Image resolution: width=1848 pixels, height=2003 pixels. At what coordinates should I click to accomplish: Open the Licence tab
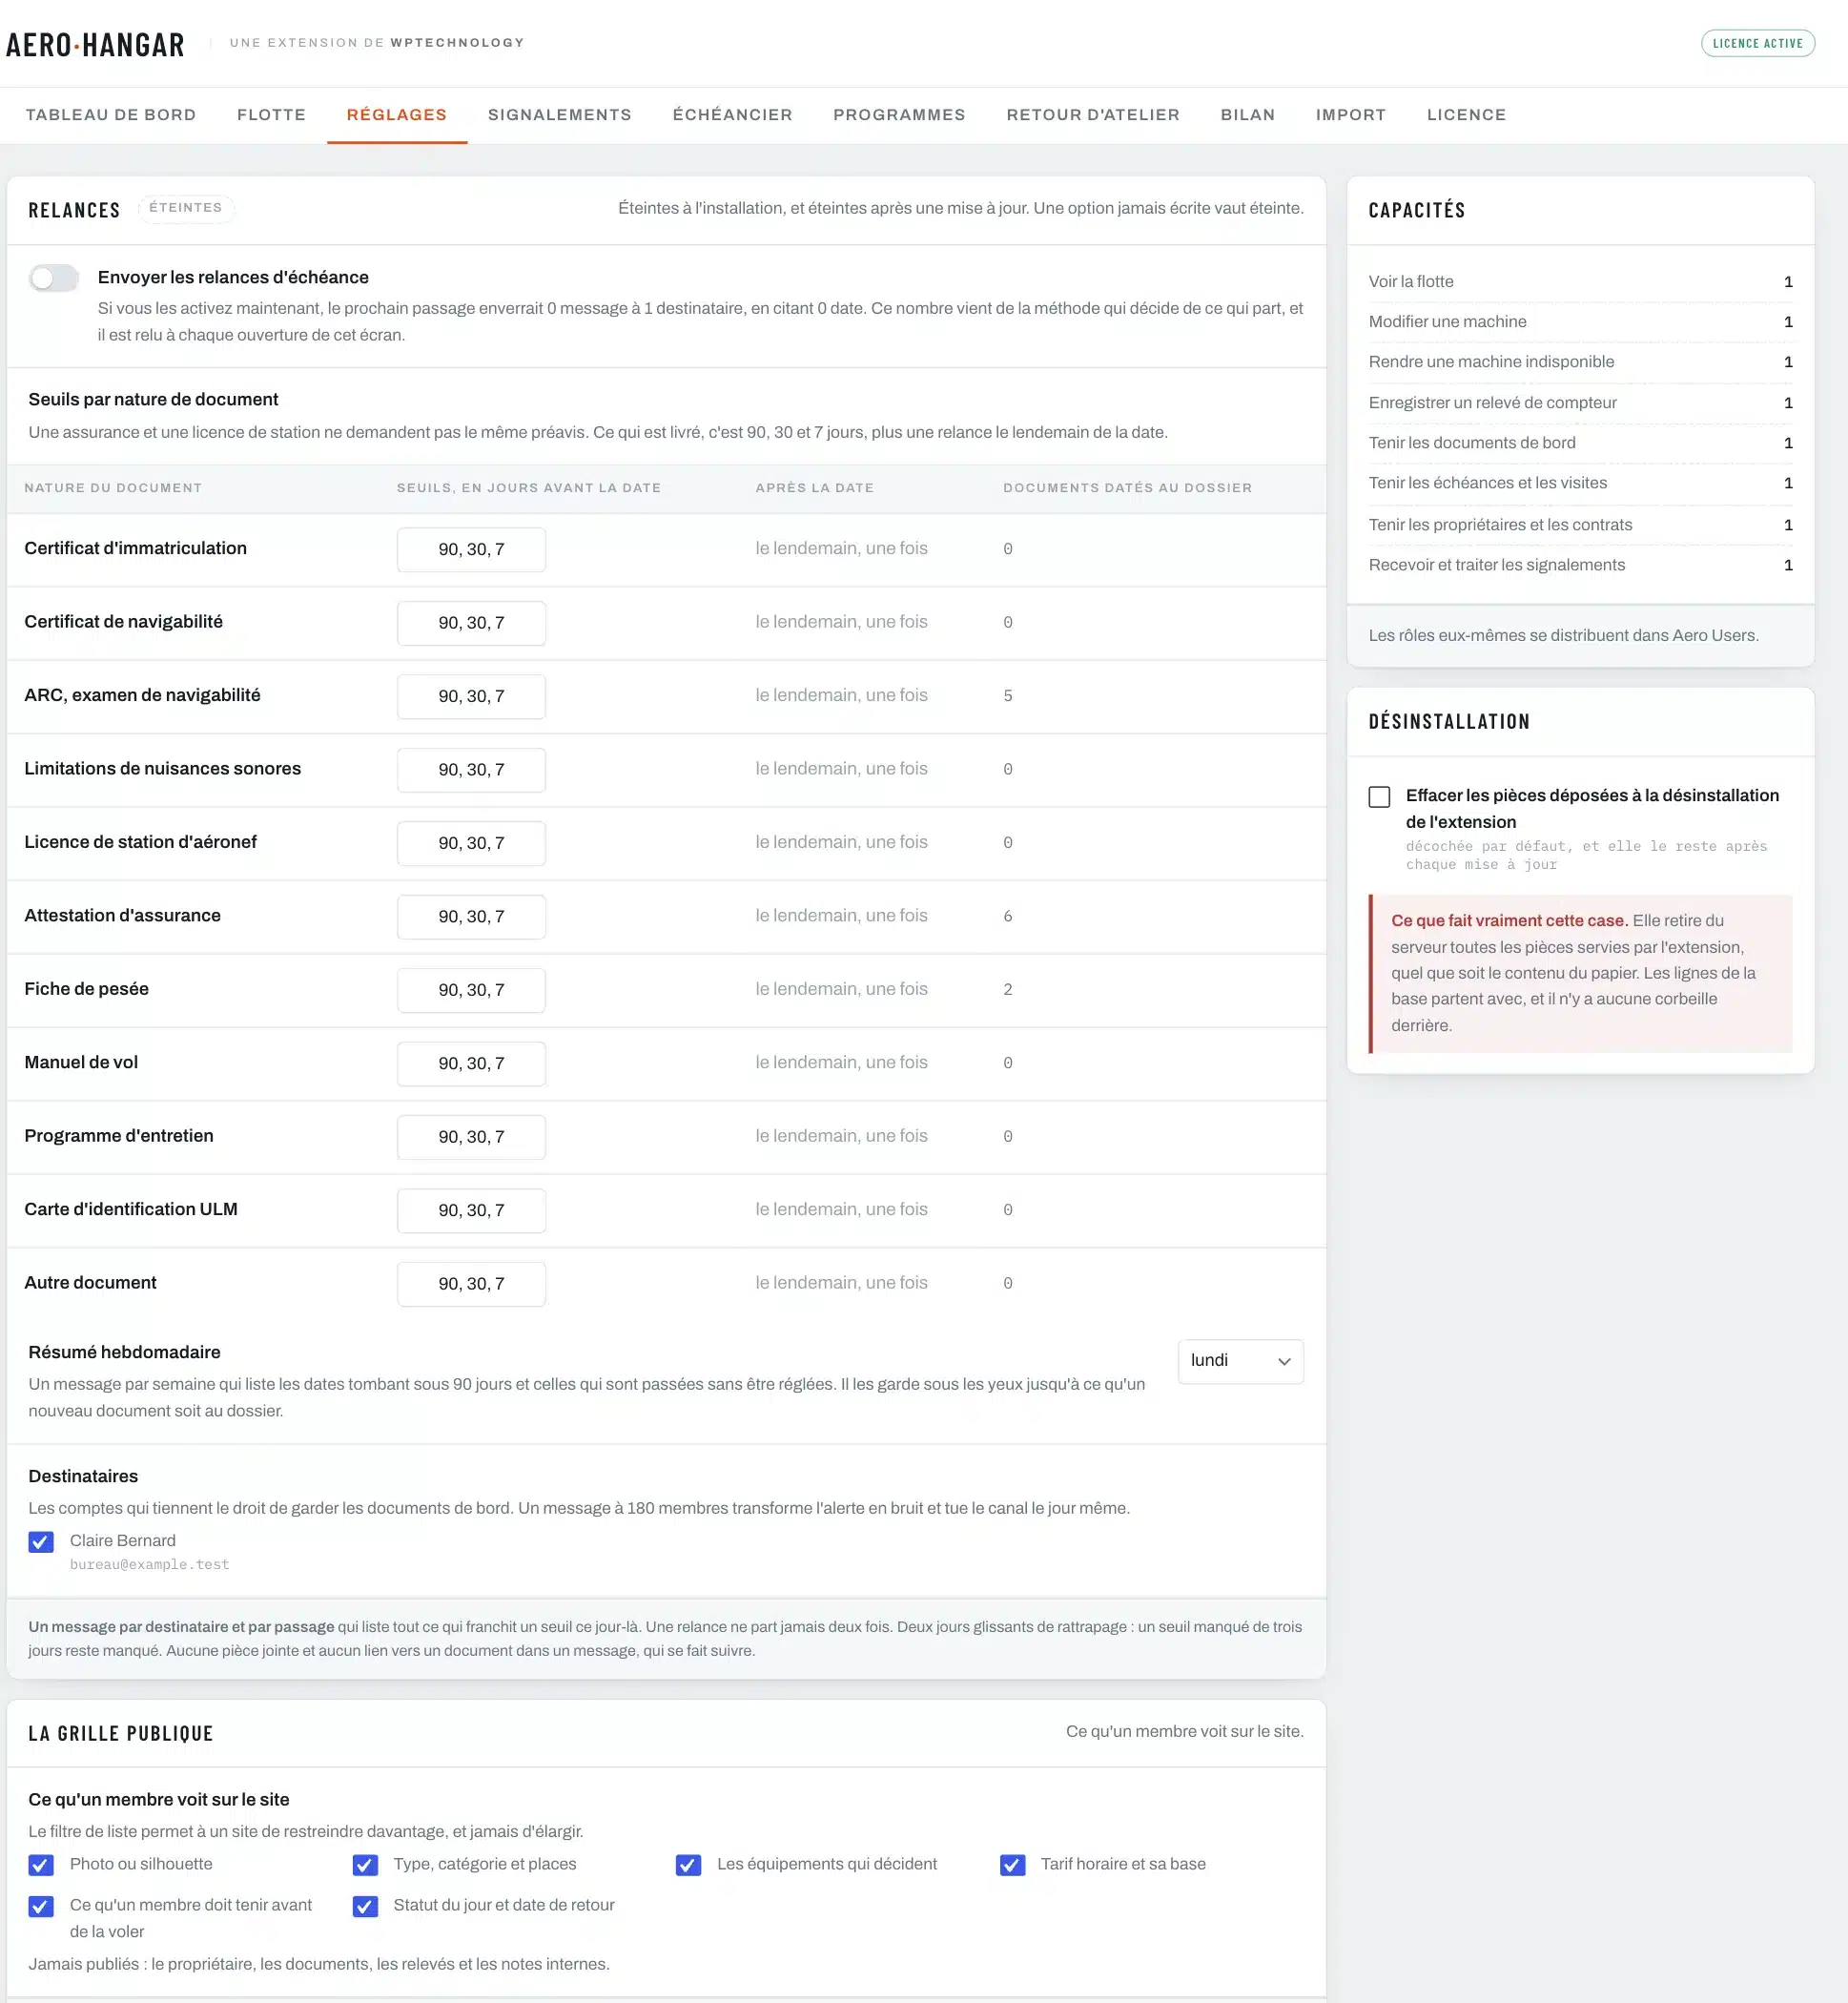pyautogui.click(x=1466, y=115)
